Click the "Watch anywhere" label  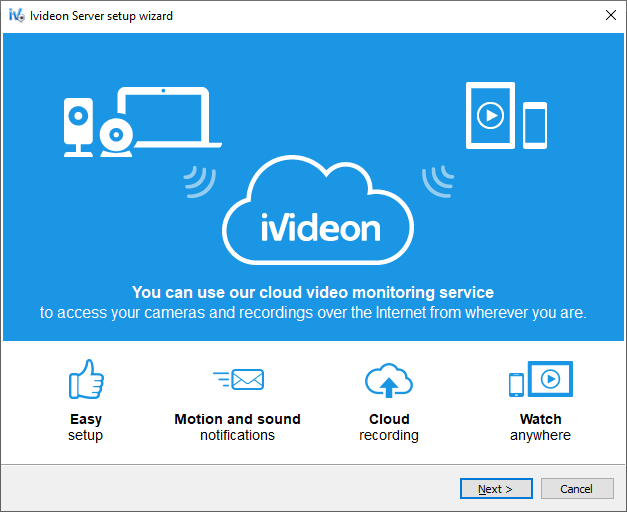[x=541, y=427]
